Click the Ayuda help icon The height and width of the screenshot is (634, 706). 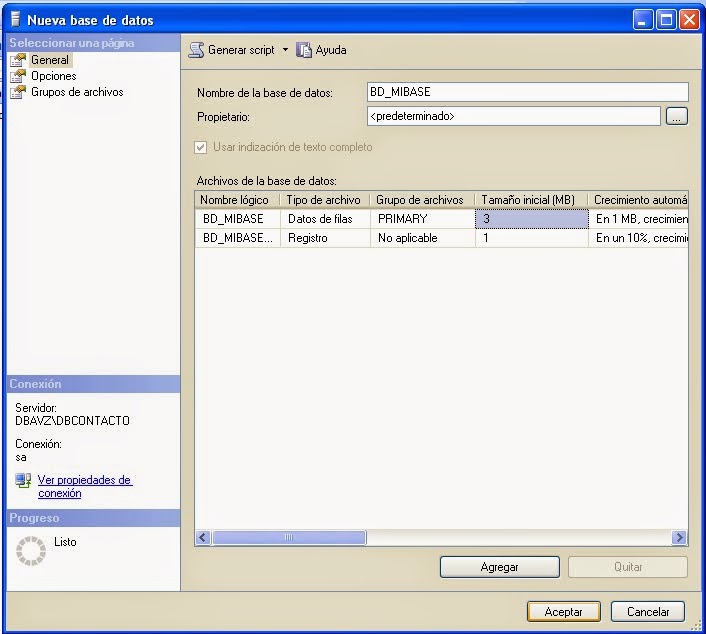tap(304, 50)
